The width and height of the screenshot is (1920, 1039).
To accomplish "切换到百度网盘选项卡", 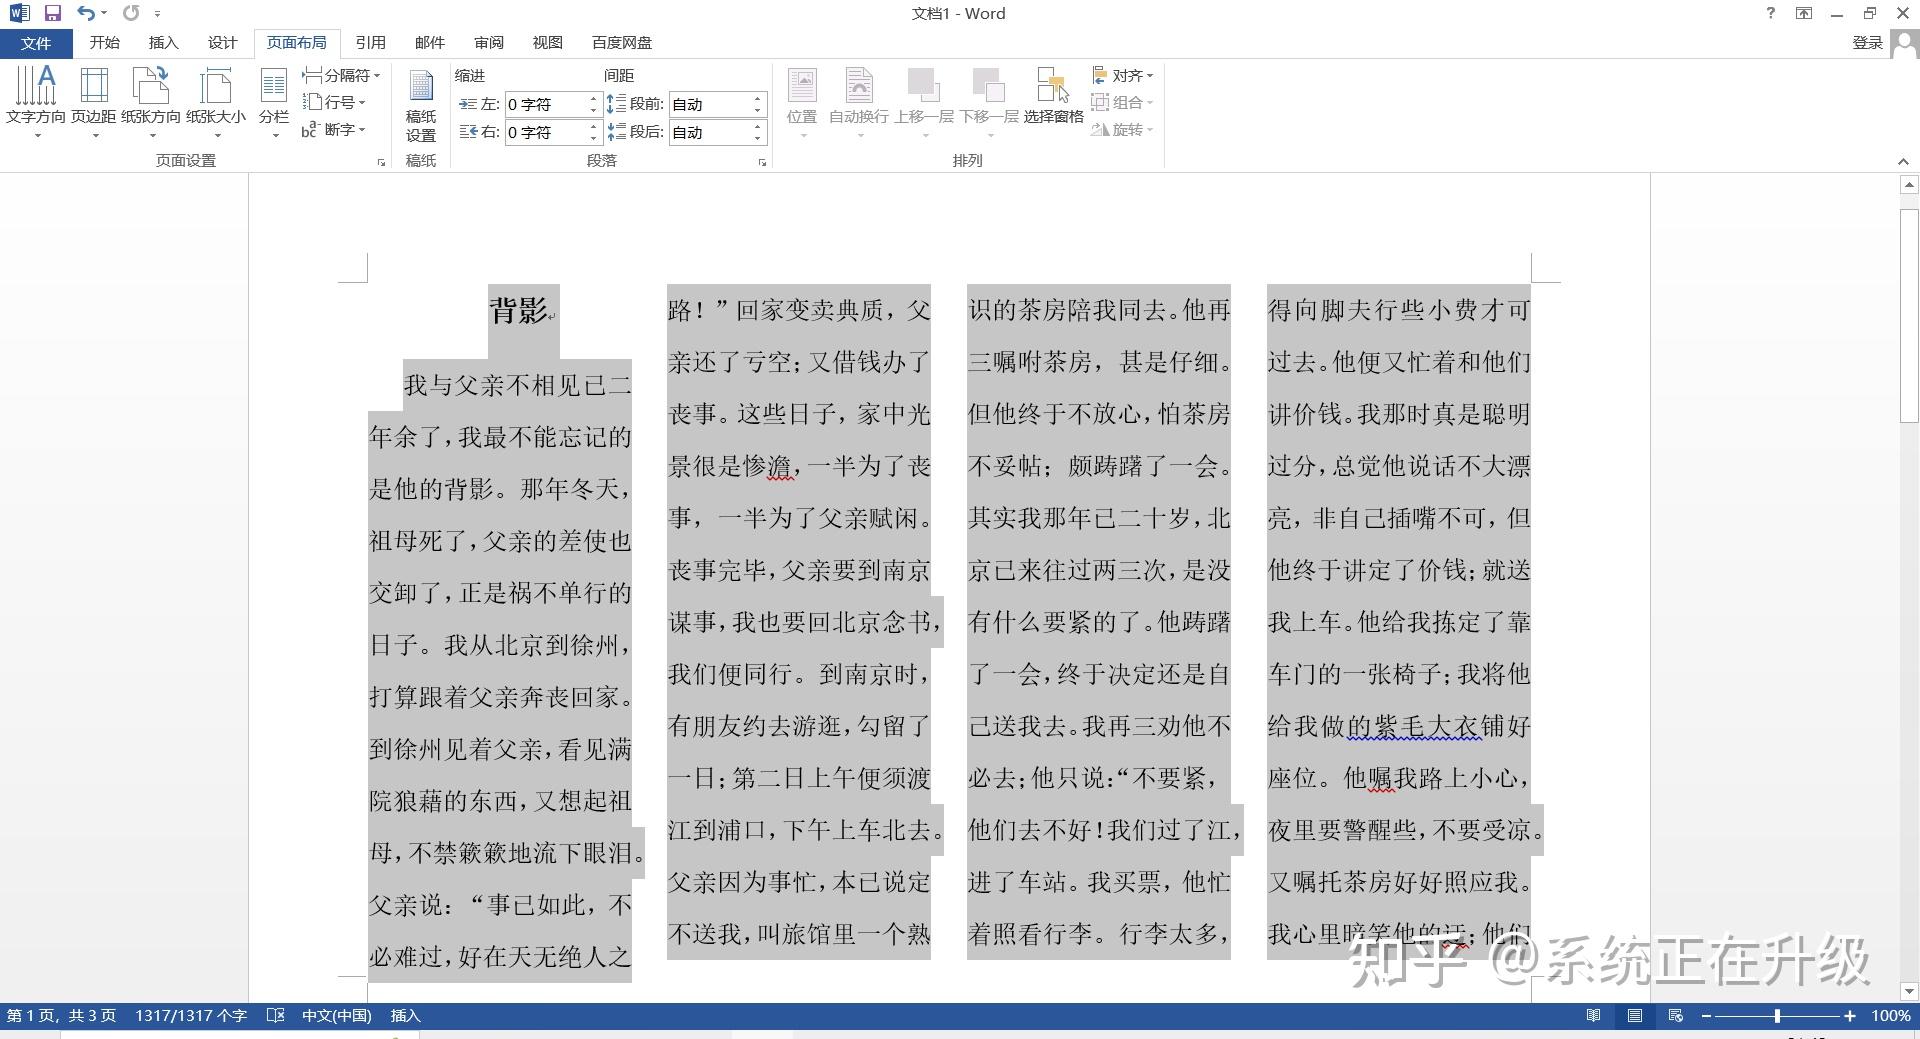I will point(622,42).
